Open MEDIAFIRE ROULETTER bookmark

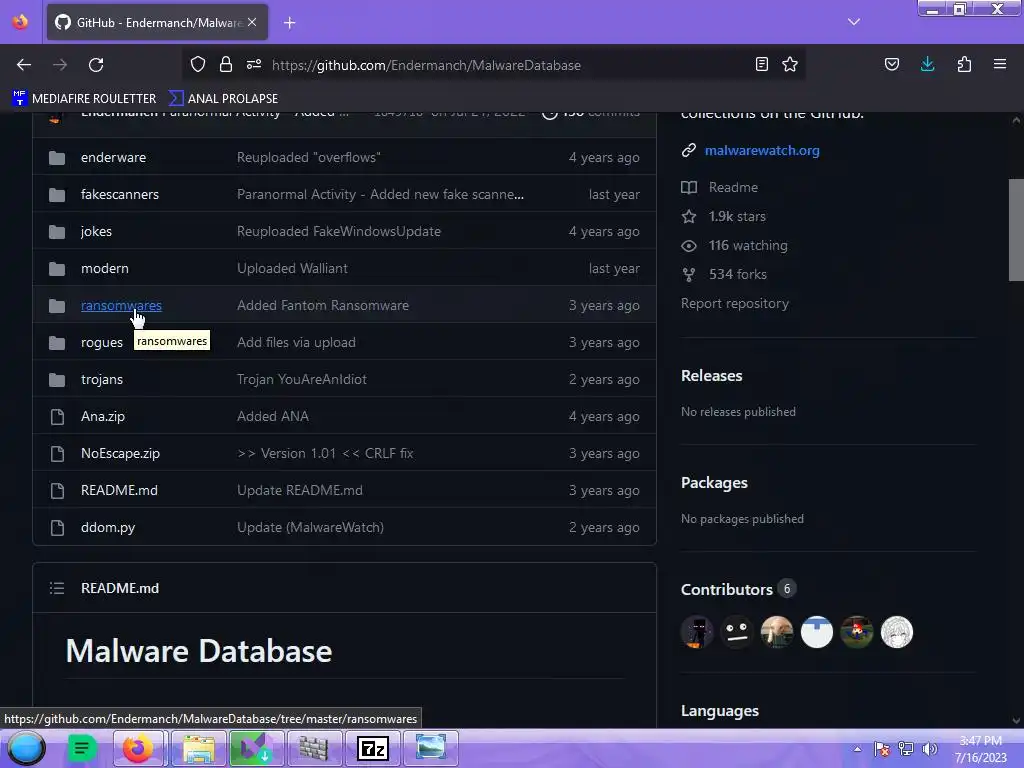tap(84, 99)
